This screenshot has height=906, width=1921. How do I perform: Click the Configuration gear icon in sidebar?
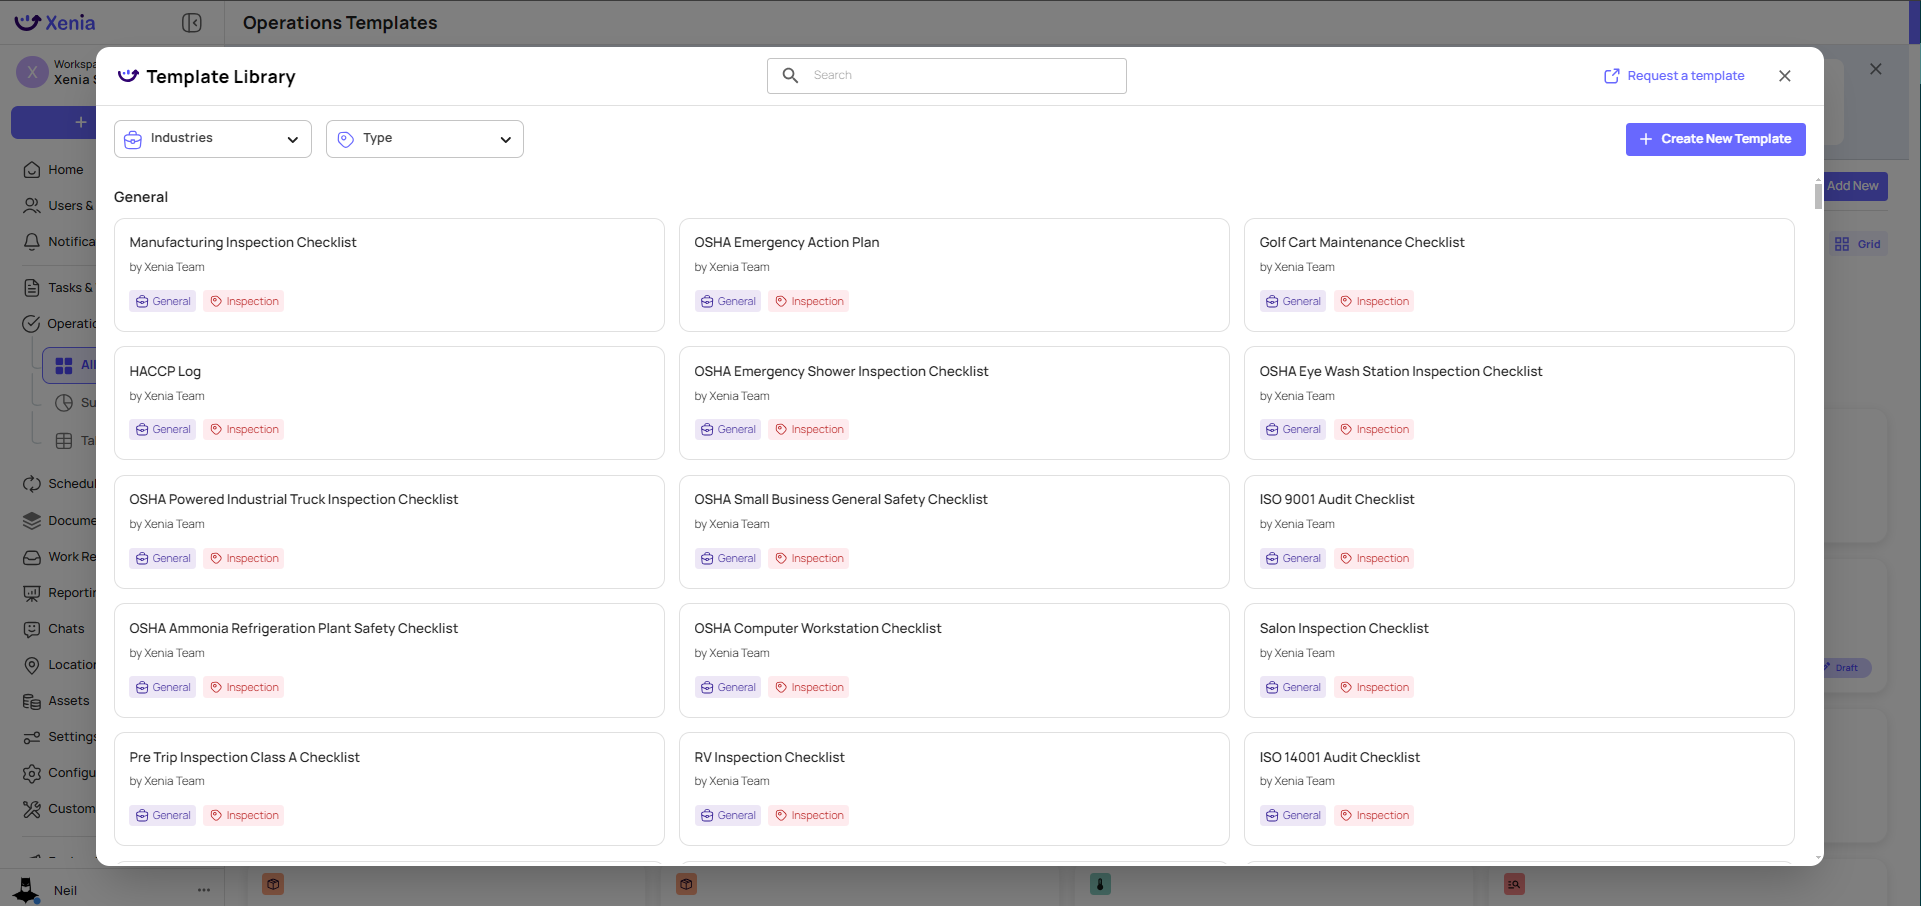click(x=32, y=773)
